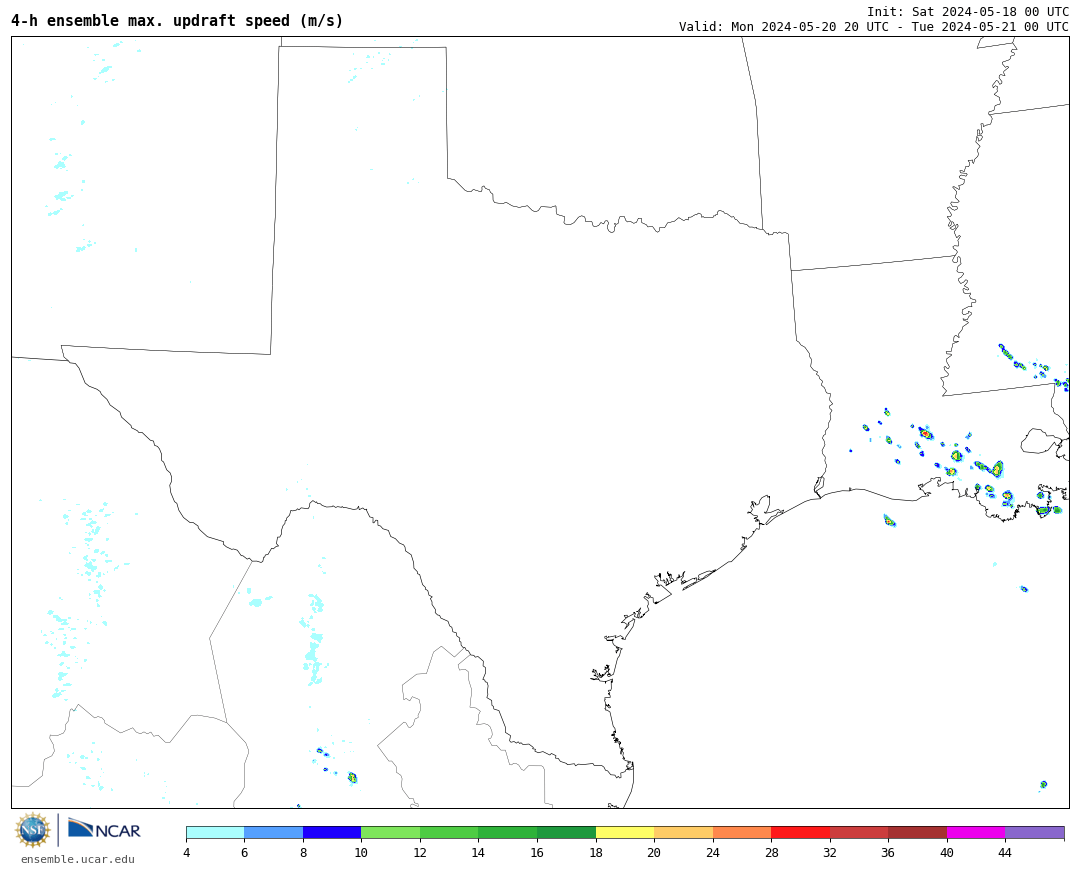Pick the green 12–14 color swatch

[x=449, y=833]
